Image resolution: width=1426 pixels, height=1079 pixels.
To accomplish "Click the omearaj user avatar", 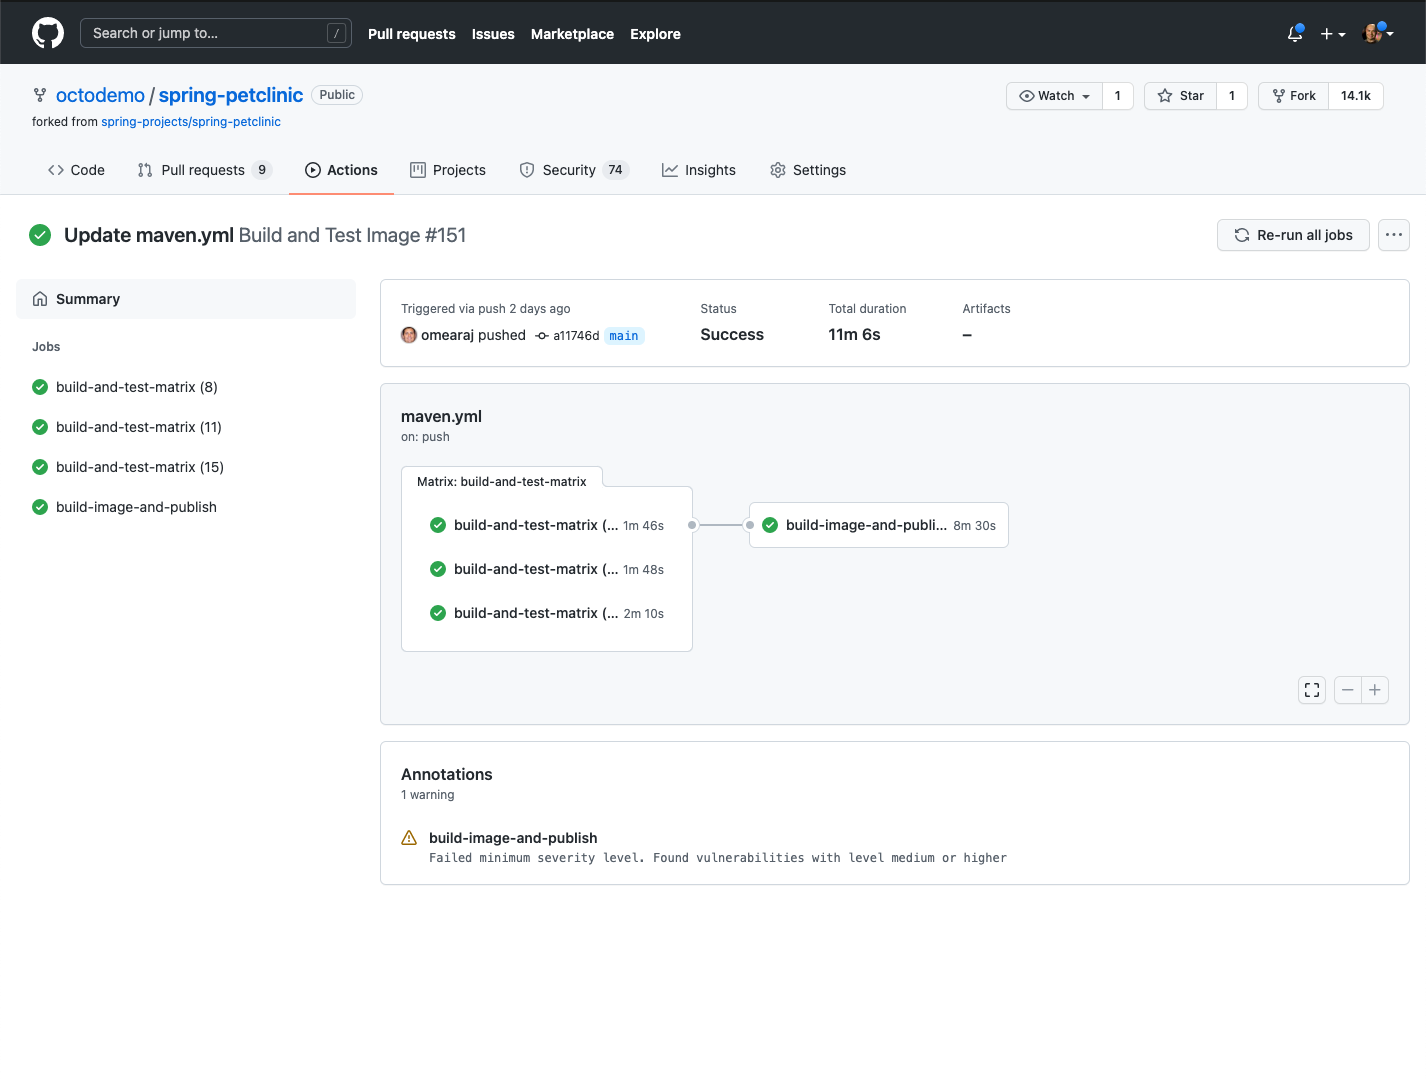I will pyautogui.click(x=409, y=335).
